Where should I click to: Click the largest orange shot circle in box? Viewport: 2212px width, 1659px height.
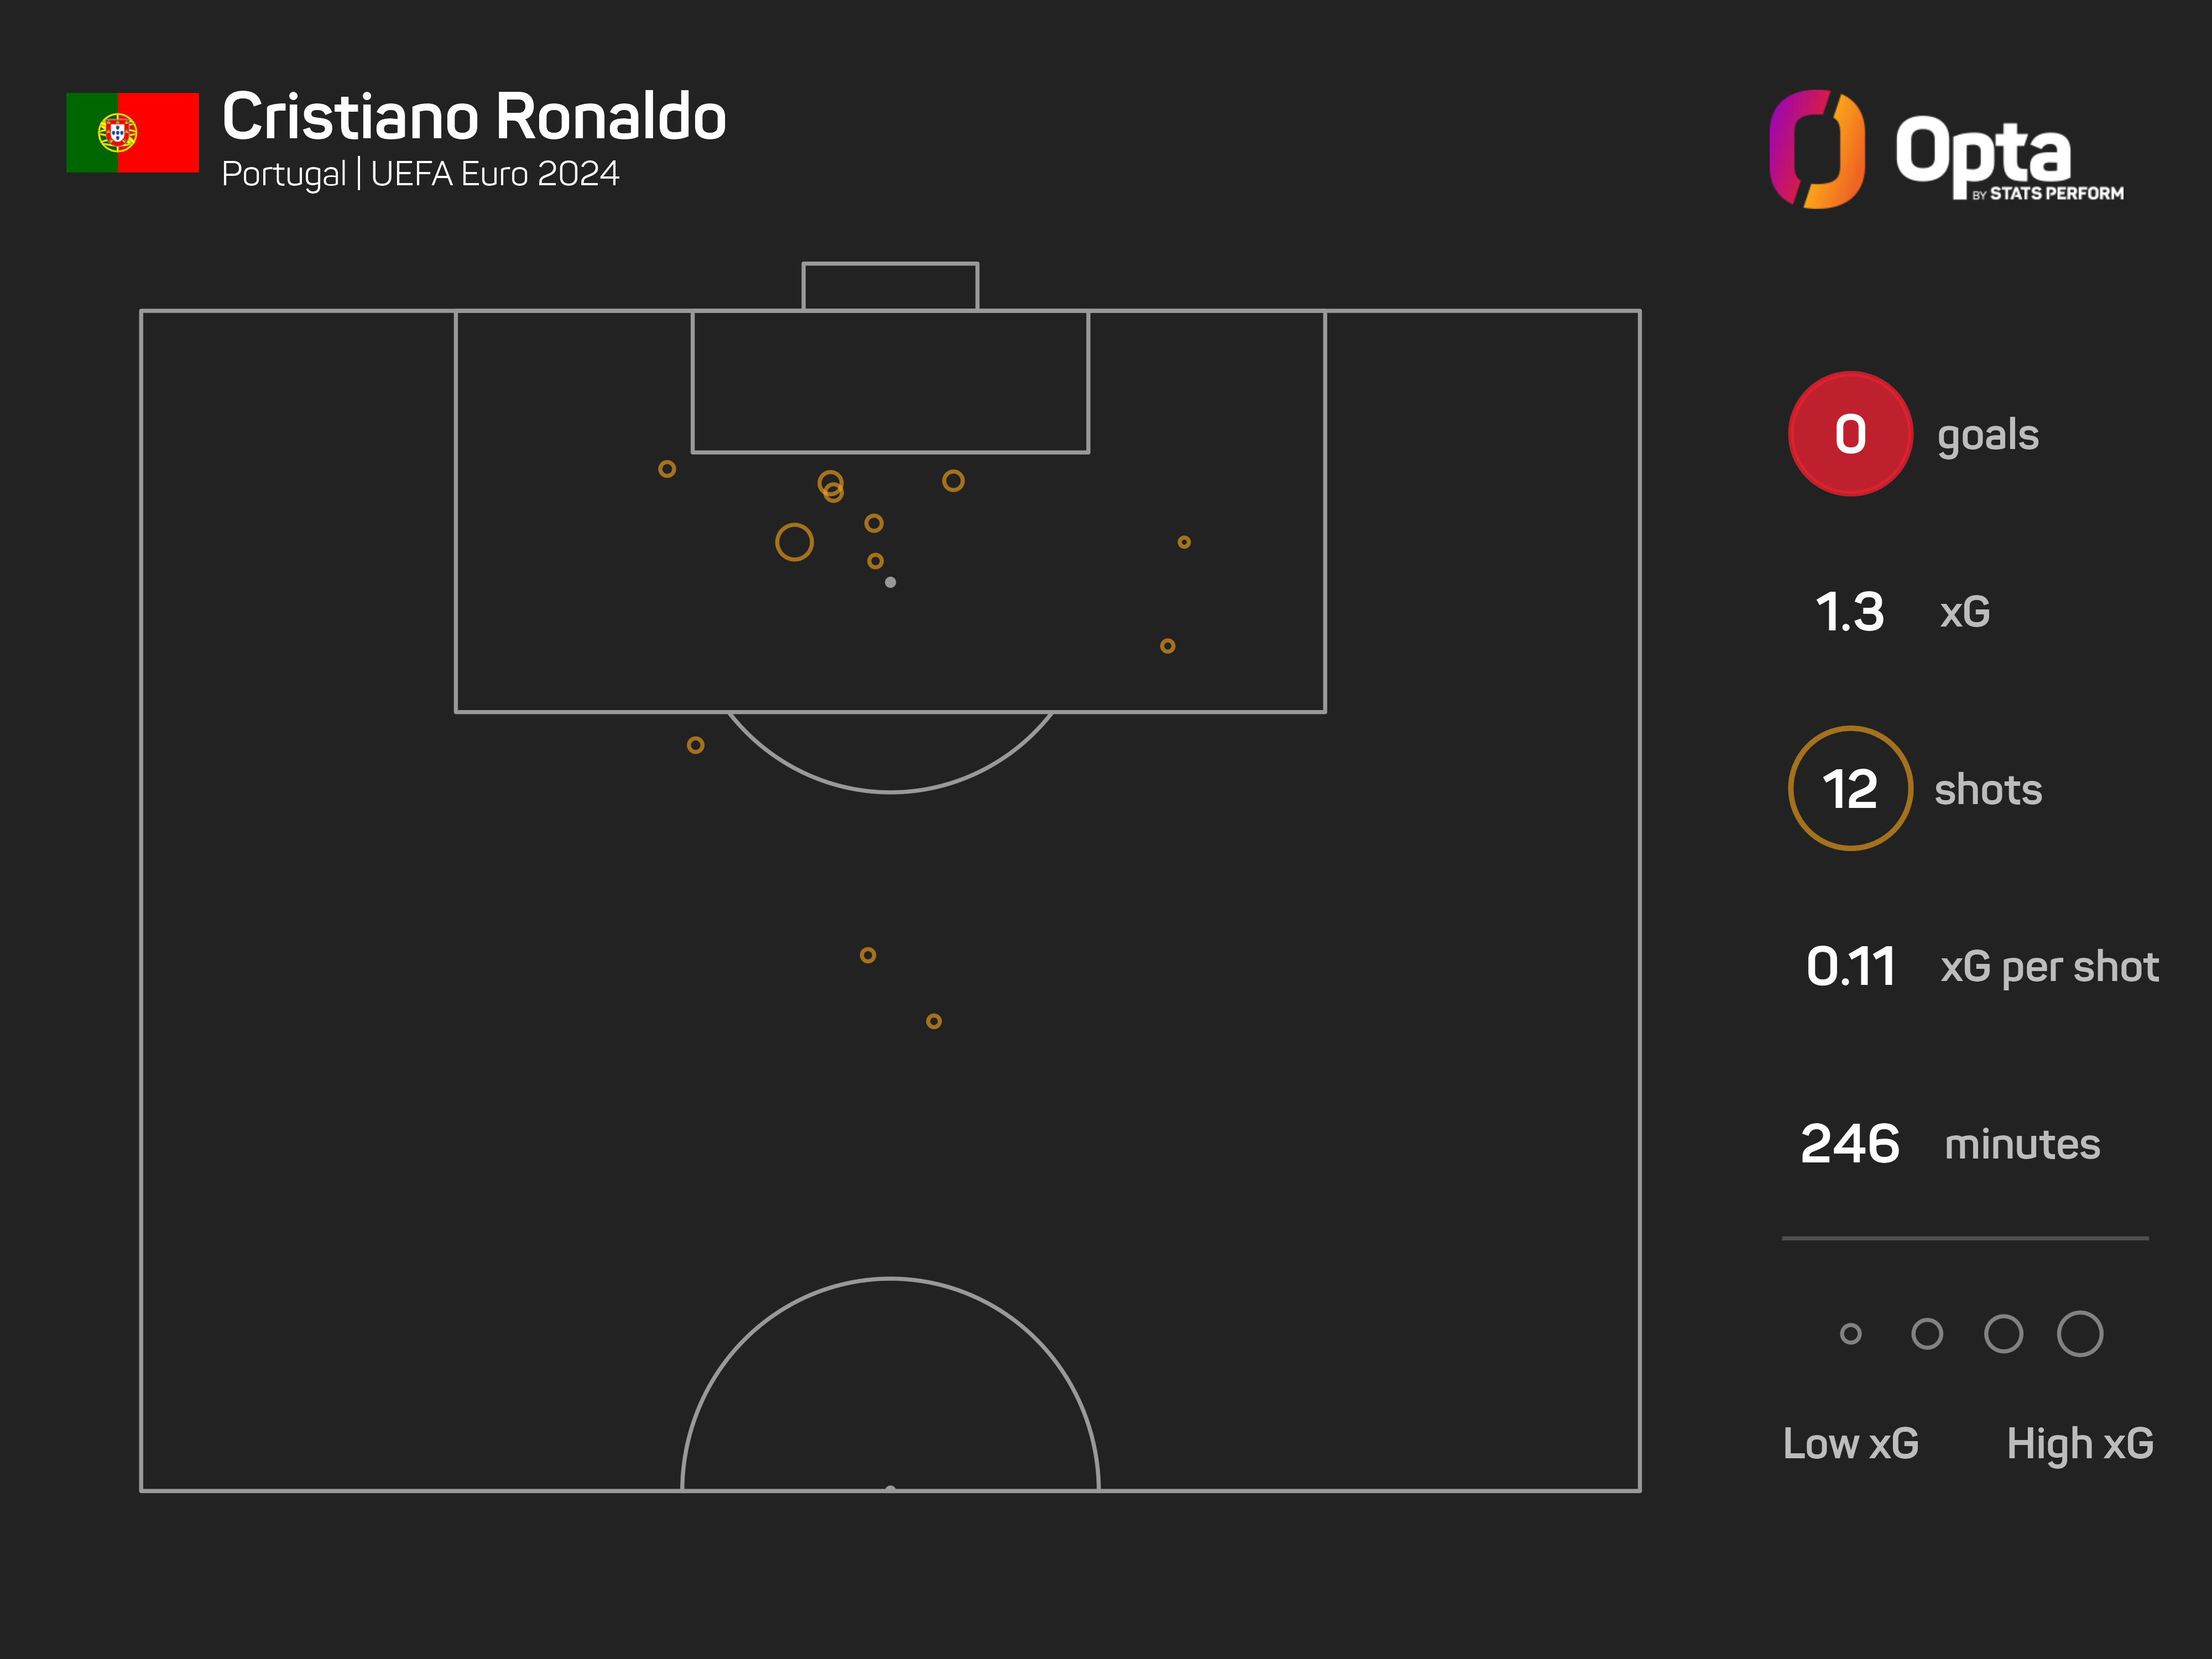pos(794,542)
